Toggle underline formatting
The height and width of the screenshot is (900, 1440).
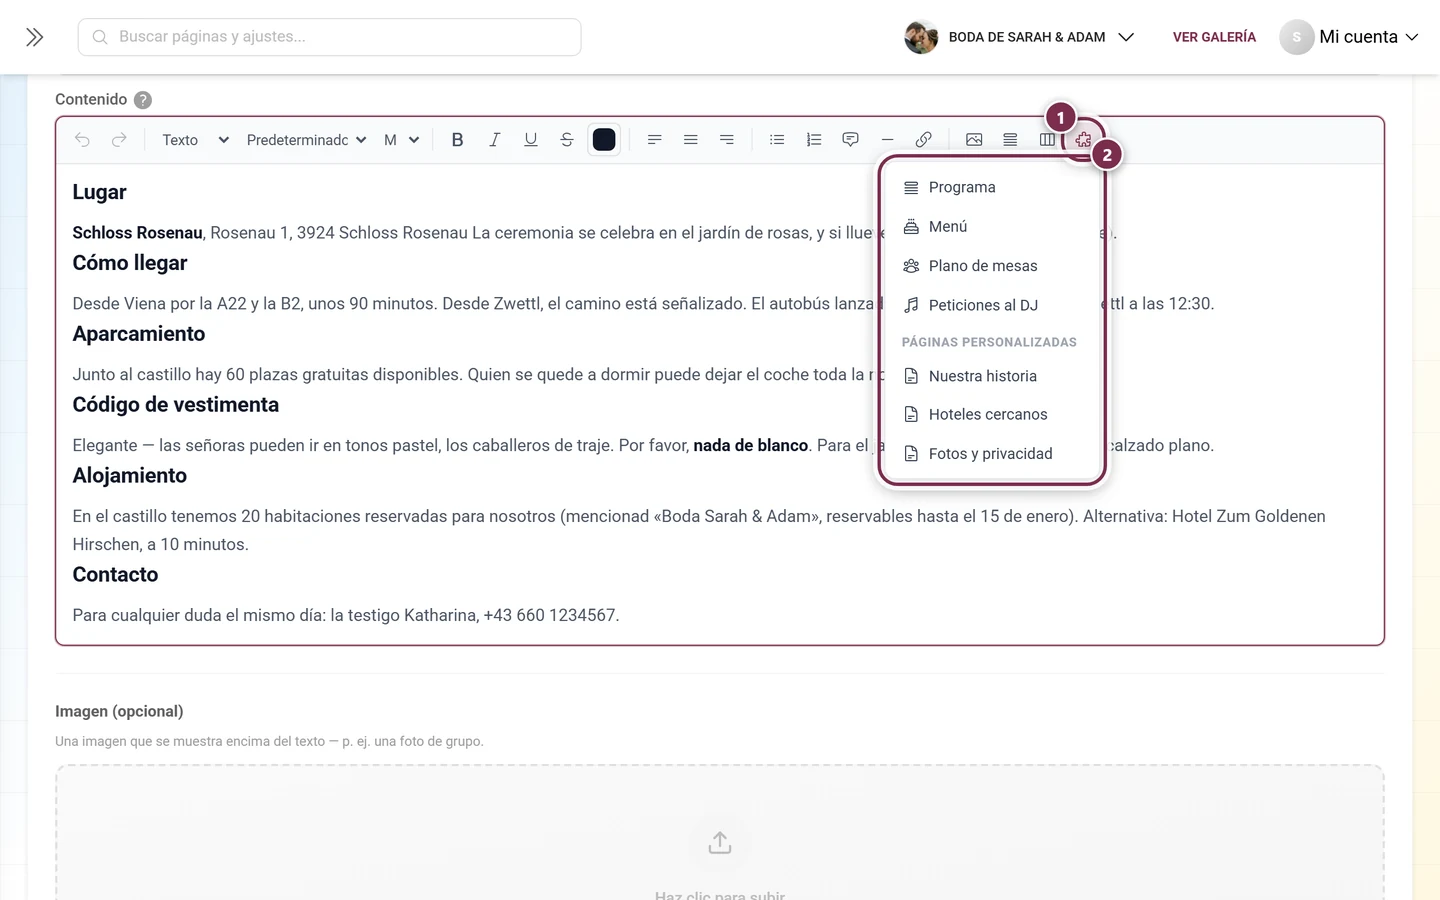530,140
